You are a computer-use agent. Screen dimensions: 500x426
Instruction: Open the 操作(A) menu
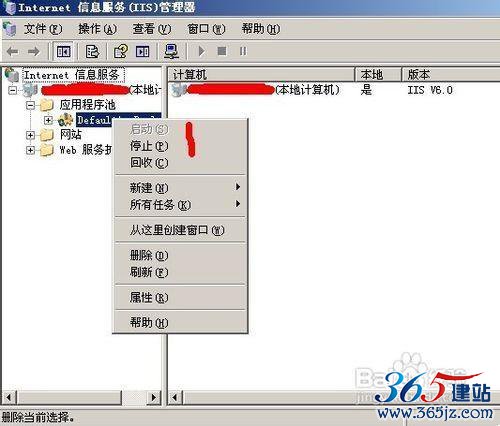pos(97,29)
